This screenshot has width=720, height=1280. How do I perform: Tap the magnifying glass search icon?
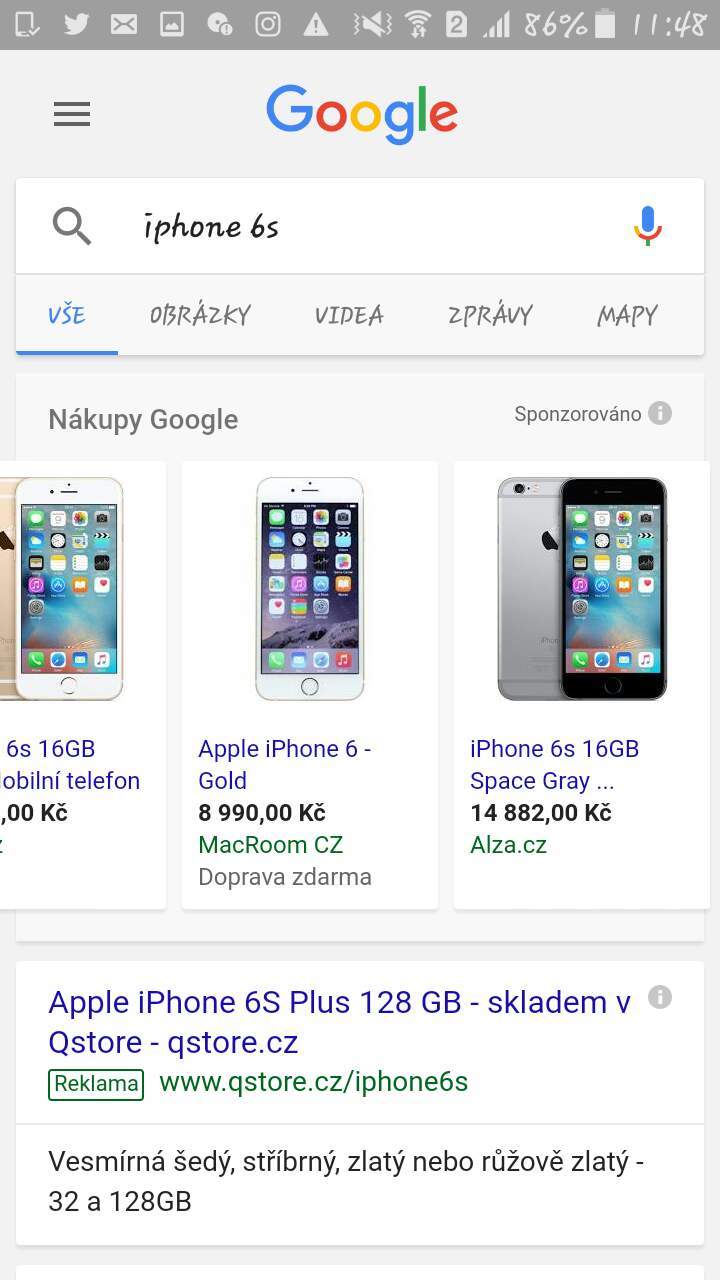(72, 227)
